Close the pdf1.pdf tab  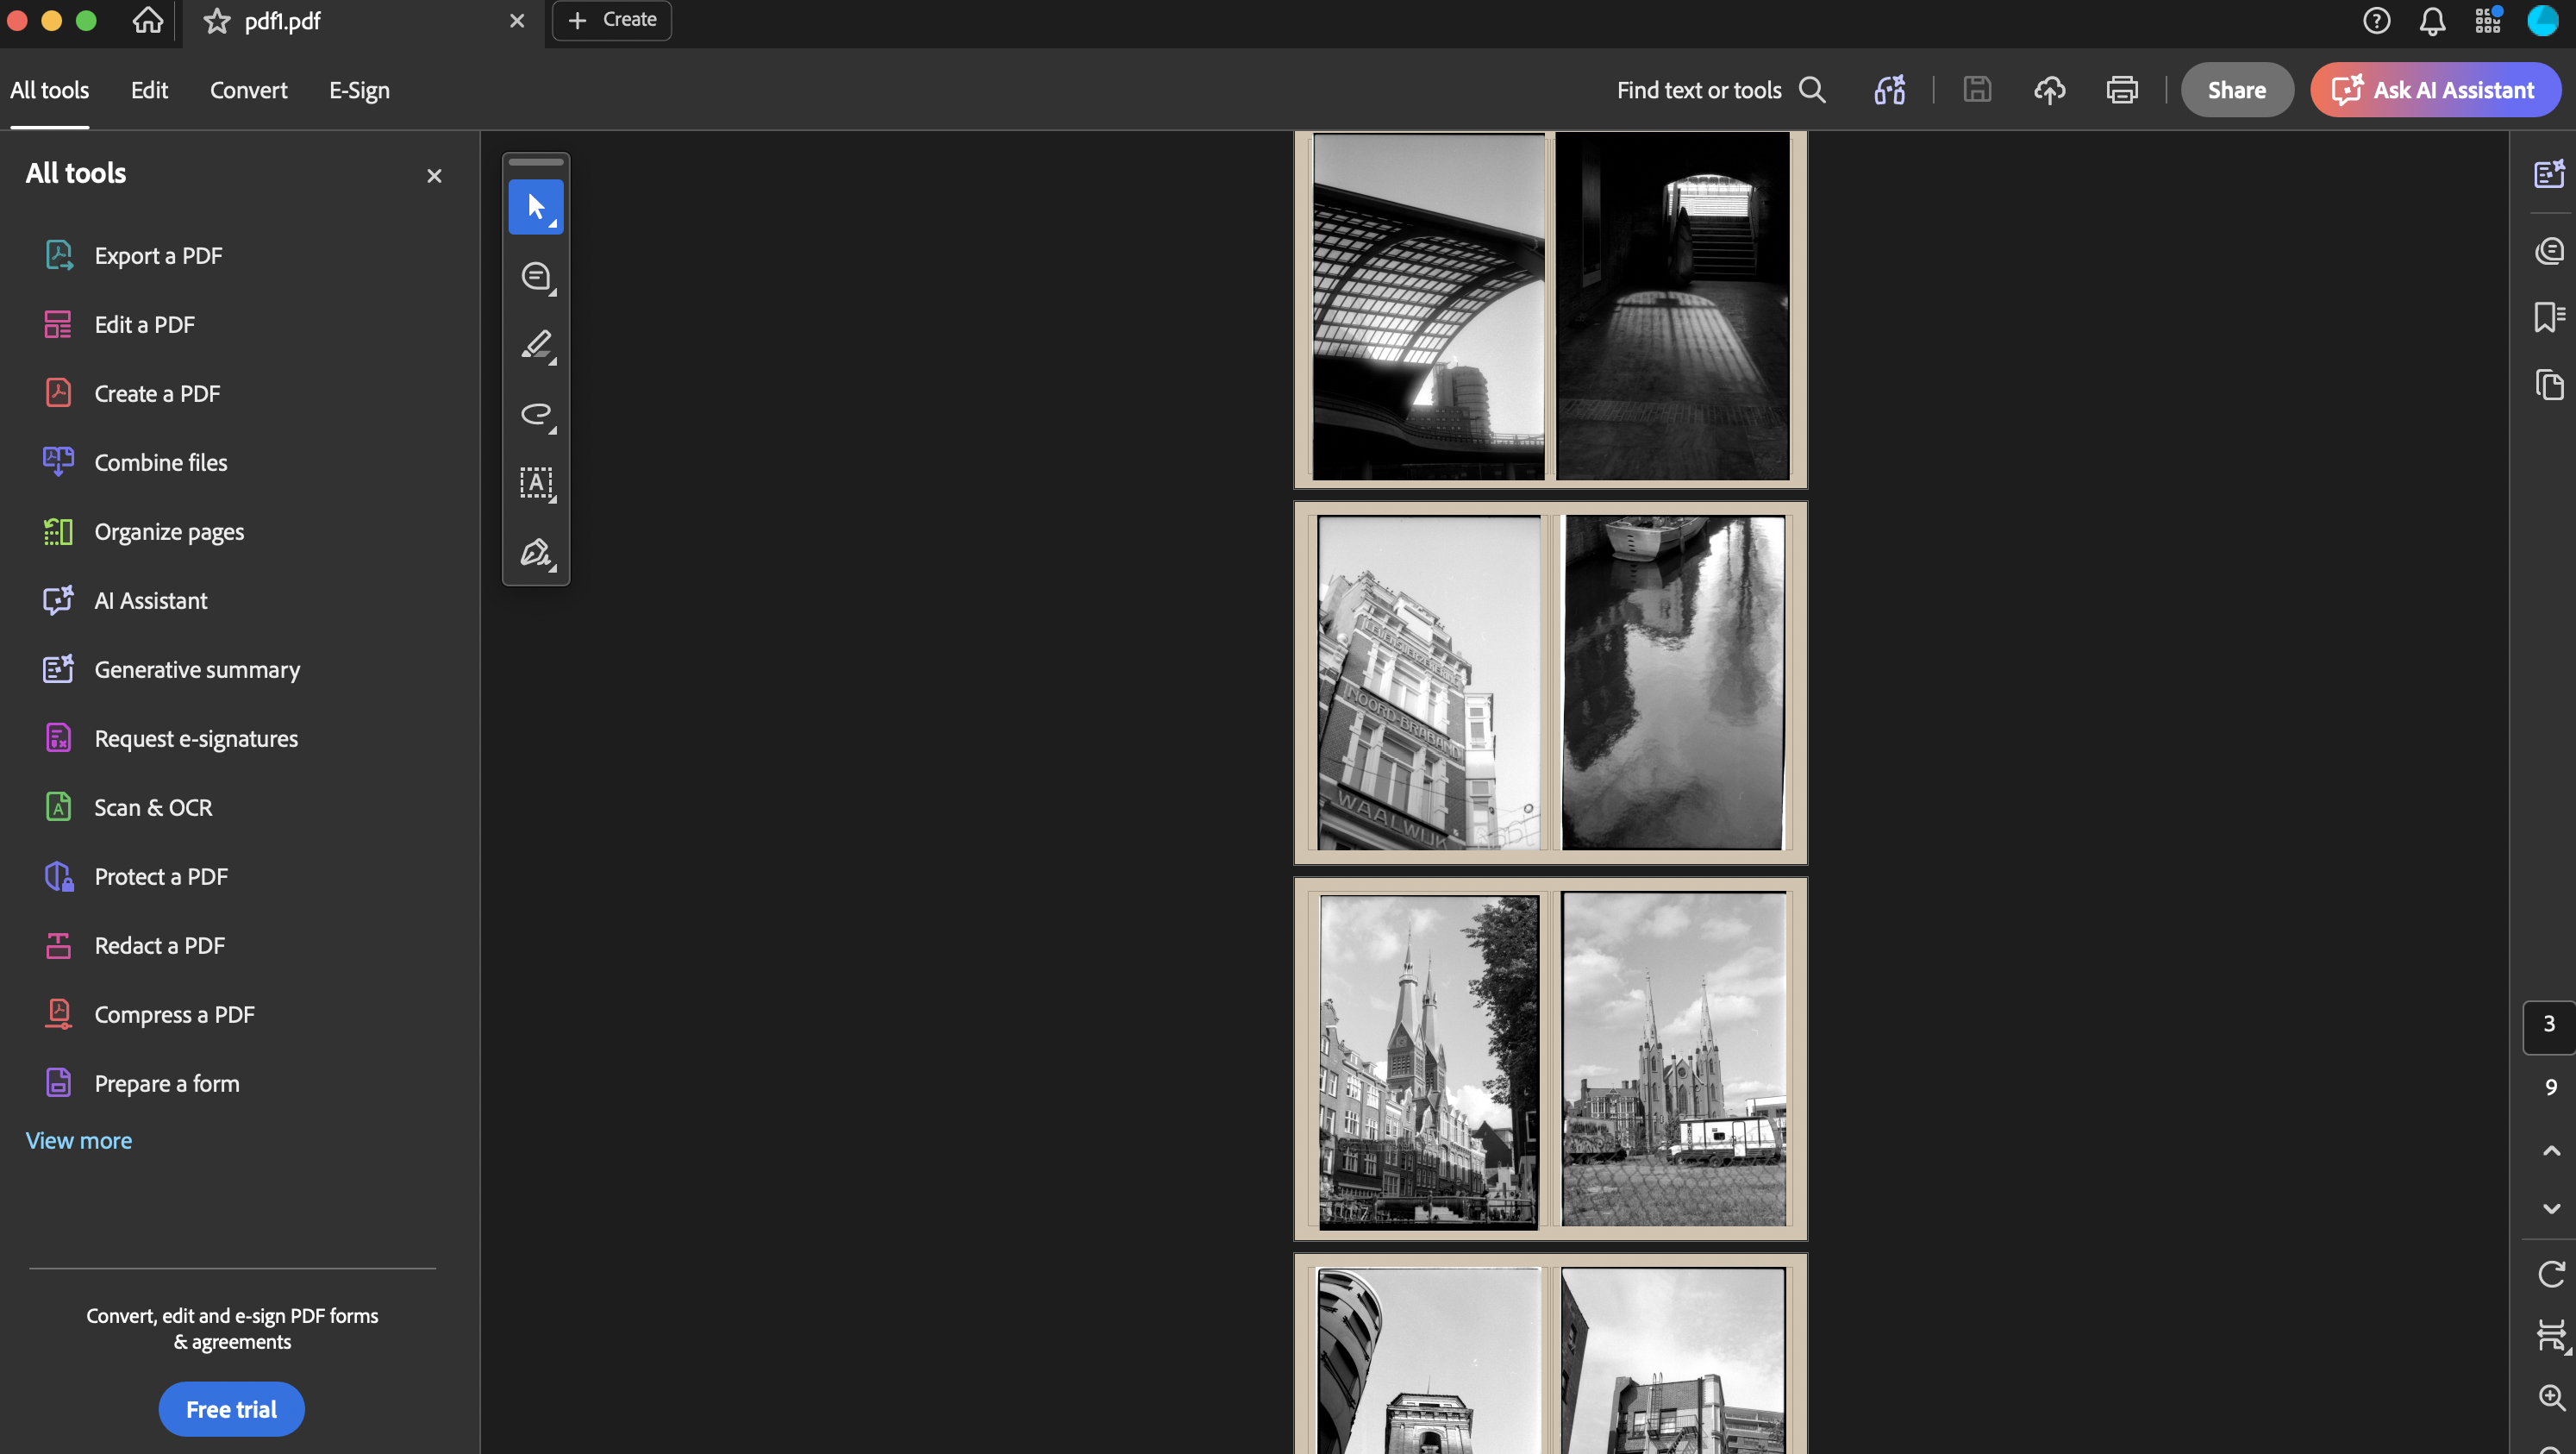[x=517, y=21]
